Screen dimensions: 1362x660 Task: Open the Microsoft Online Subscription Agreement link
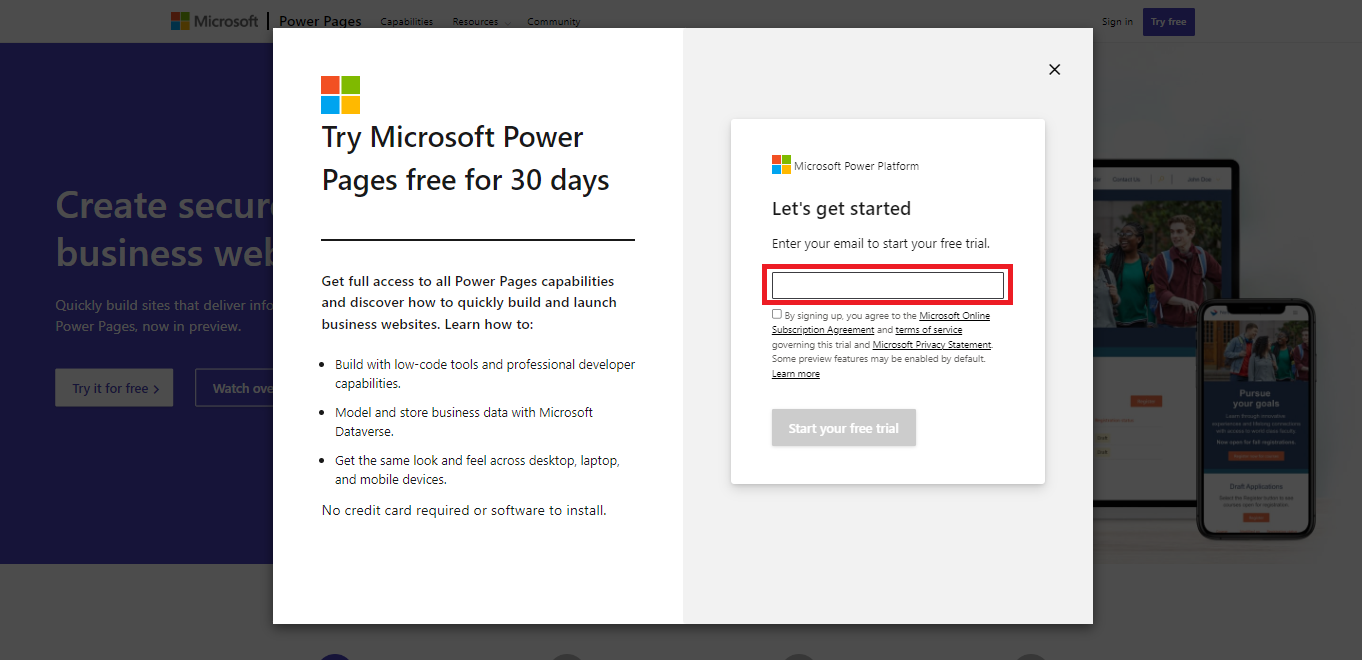954,316
